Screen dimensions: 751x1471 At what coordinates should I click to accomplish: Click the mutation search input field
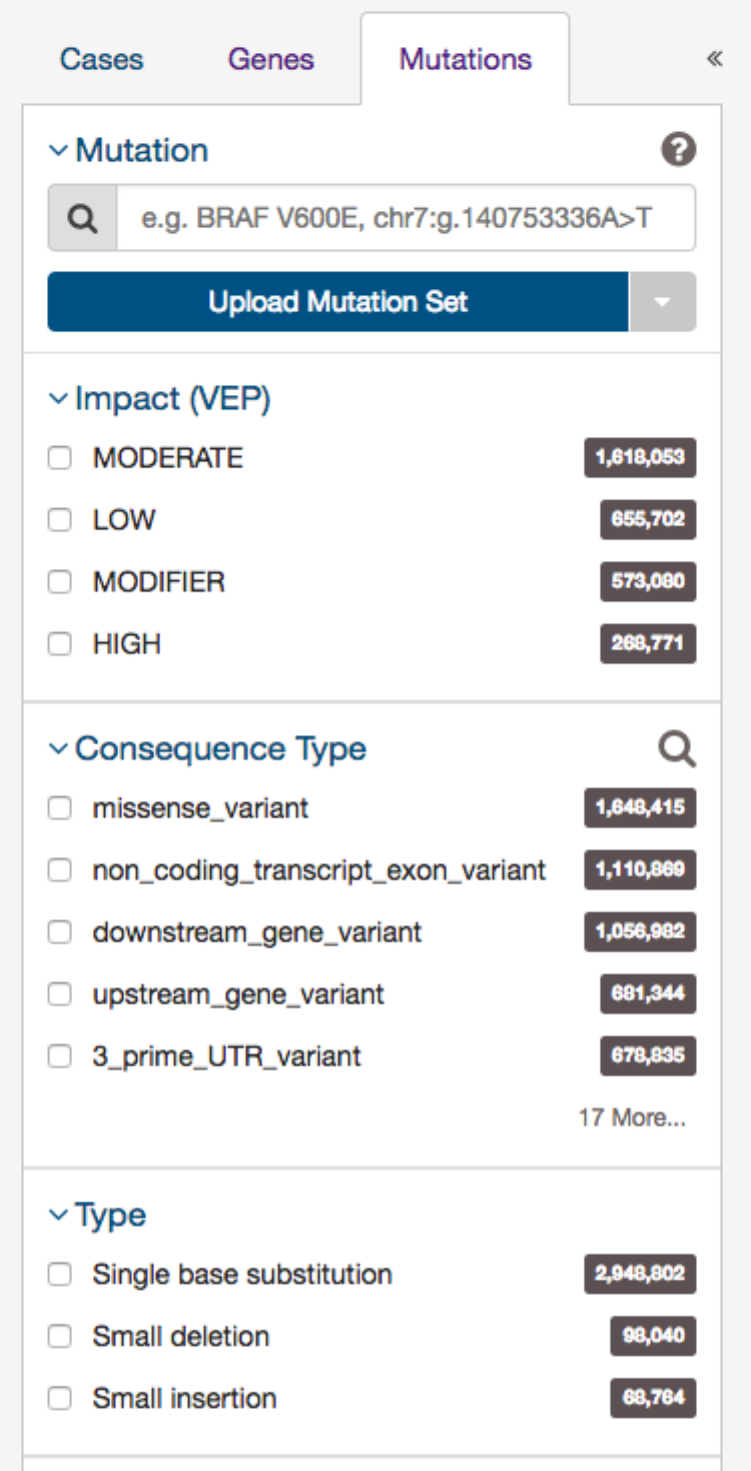(x=406, y=218)
